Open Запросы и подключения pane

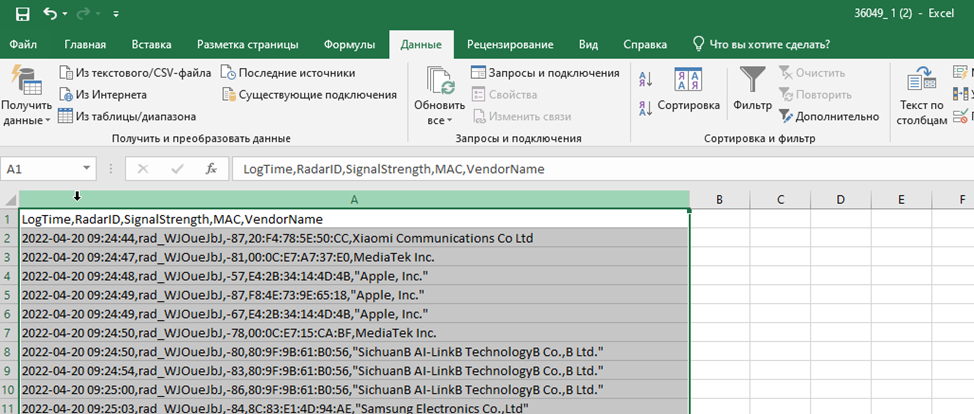[545, 73]
